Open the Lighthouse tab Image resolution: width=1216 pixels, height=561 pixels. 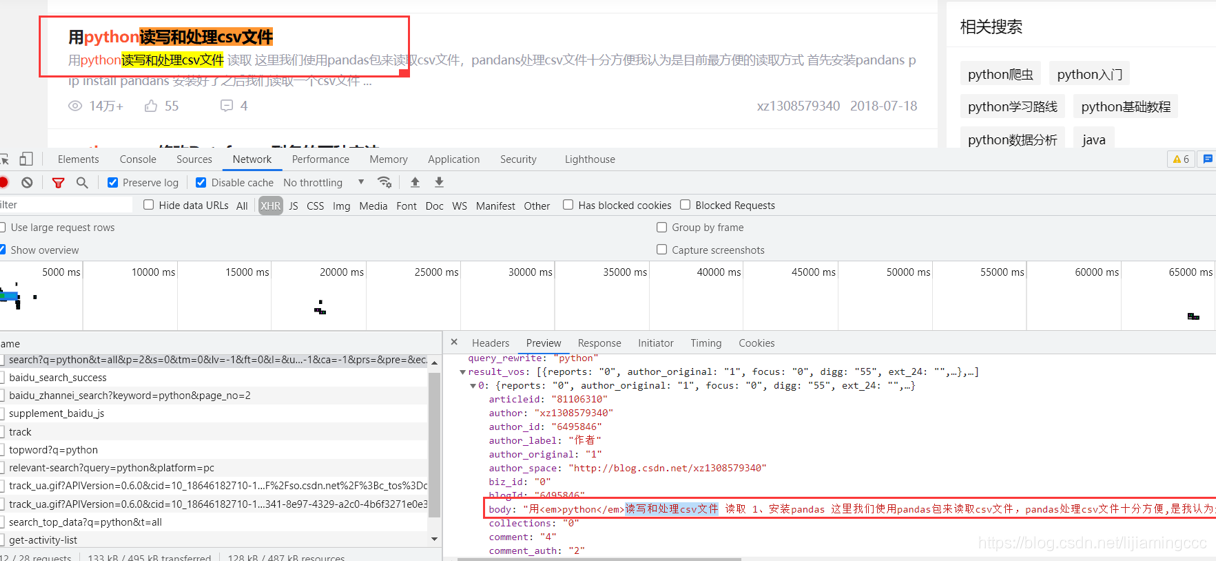(x=590, y=159)
